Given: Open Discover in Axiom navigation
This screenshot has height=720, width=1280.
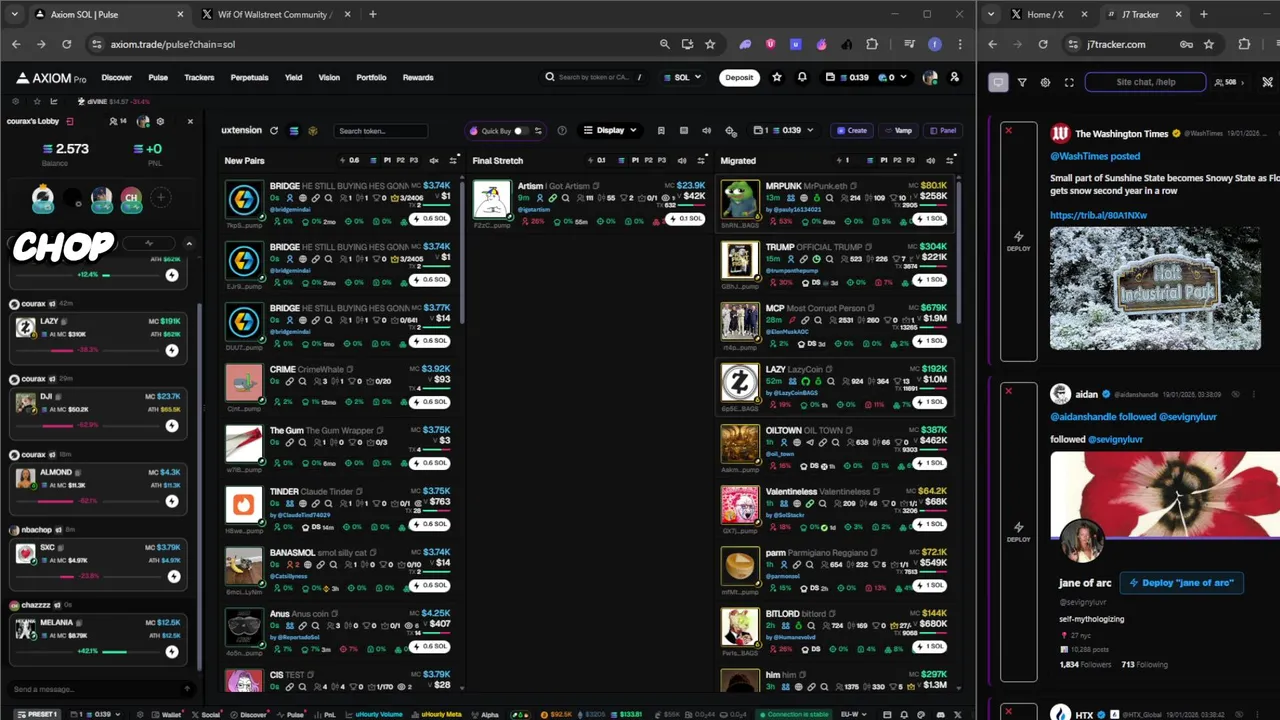Looking at the screenshot, I should tap(116, 77).
